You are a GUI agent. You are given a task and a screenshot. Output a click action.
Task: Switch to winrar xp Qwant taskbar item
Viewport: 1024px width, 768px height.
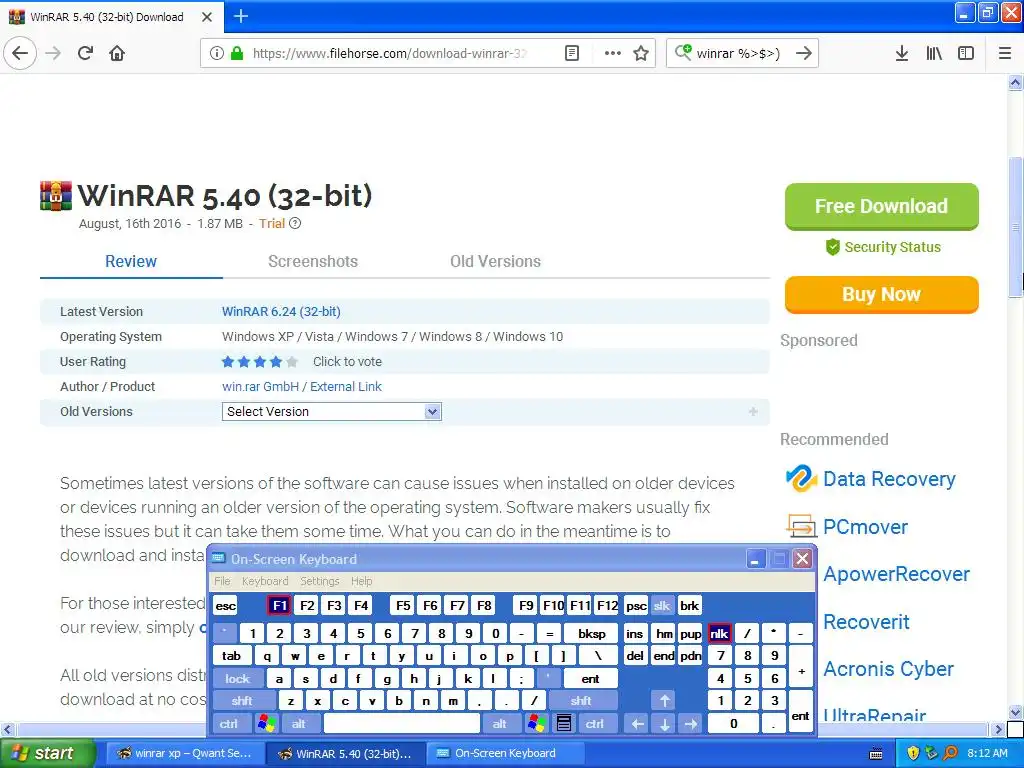tap(185, 753)
